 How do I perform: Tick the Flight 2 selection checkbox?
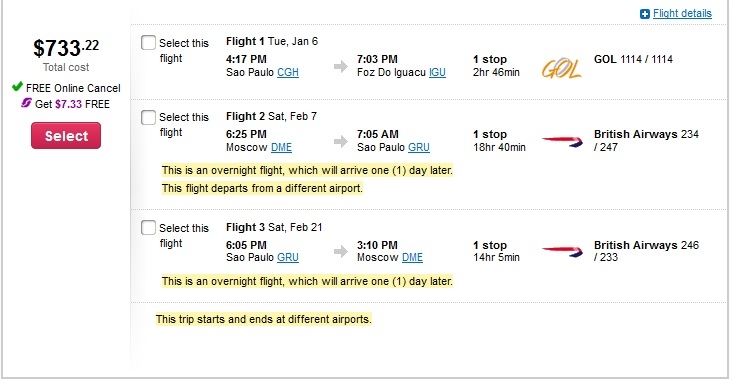coord(148,117)
